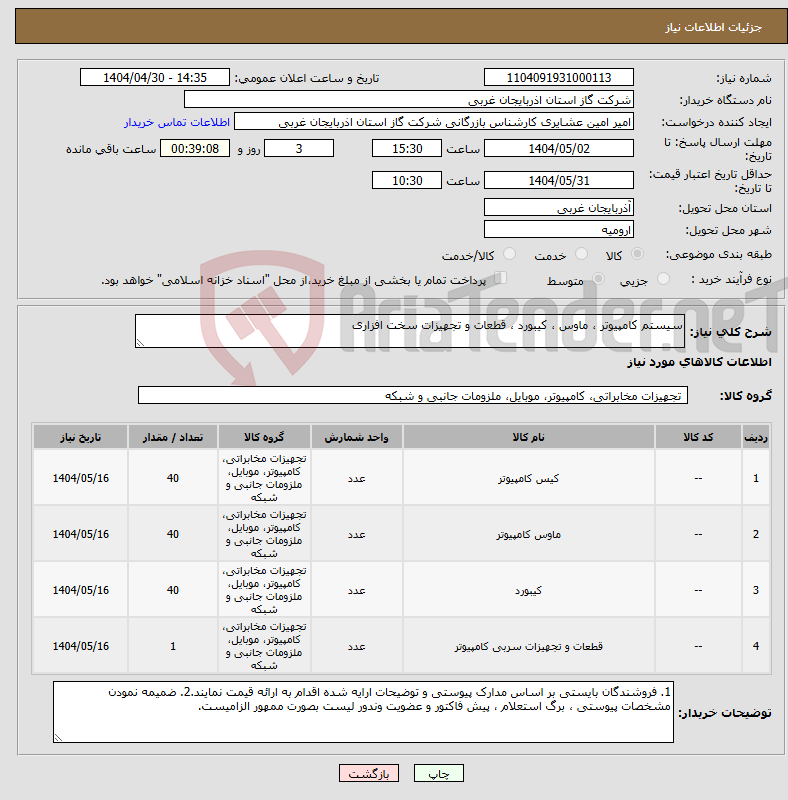This screenshot has height=800, width=788.
Task: Click the جزئیات اطلاعات نیاز page header
Action: point(713,27)
